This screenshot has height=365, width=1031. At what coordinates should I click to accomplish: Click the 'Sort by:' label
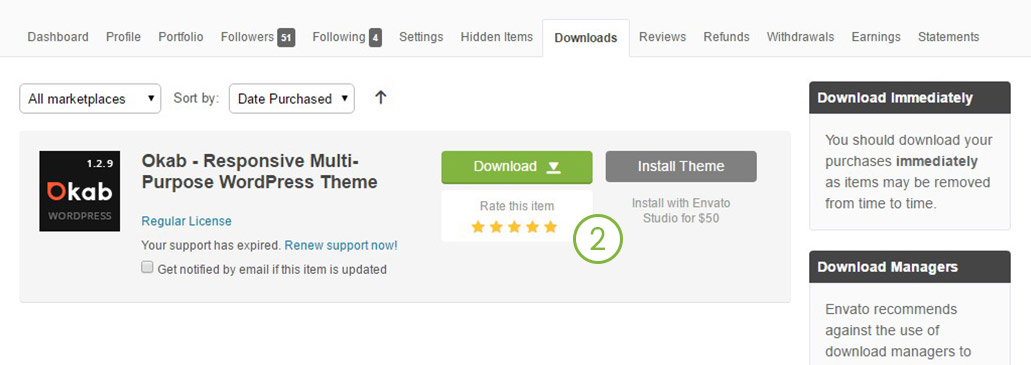(x=196, y=98)
